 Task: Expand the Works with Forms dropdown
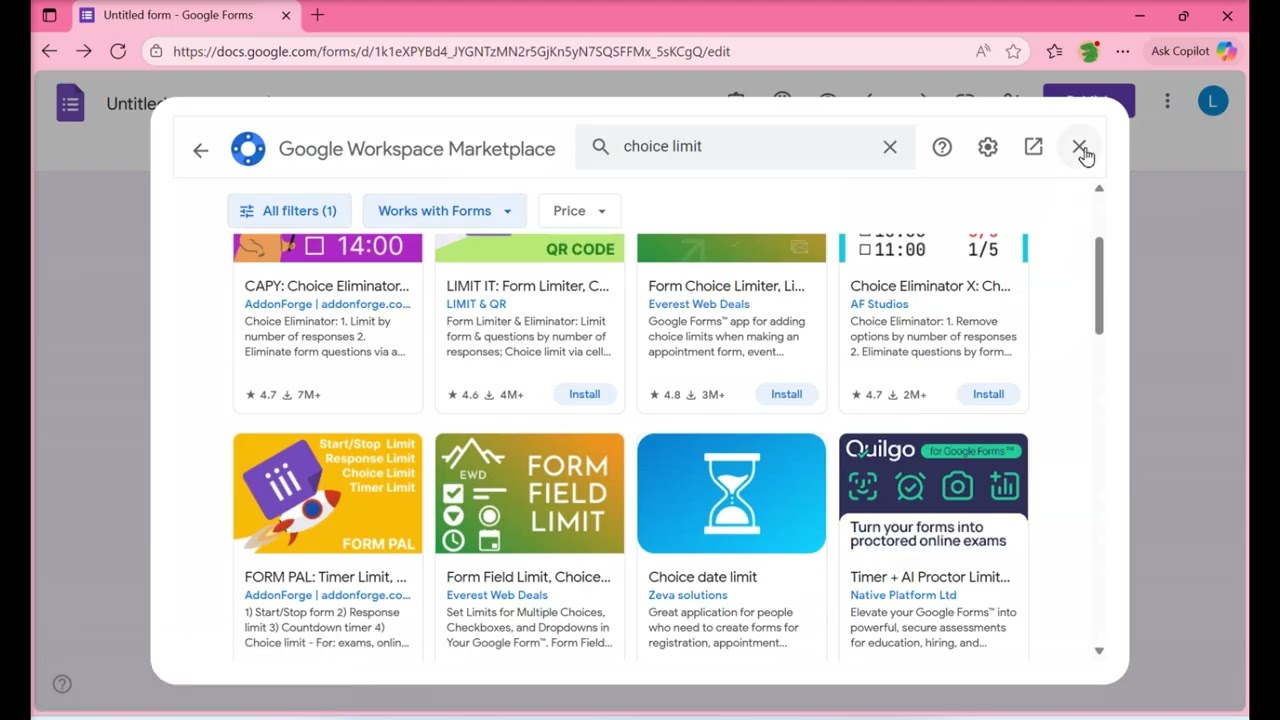(444, 211)
